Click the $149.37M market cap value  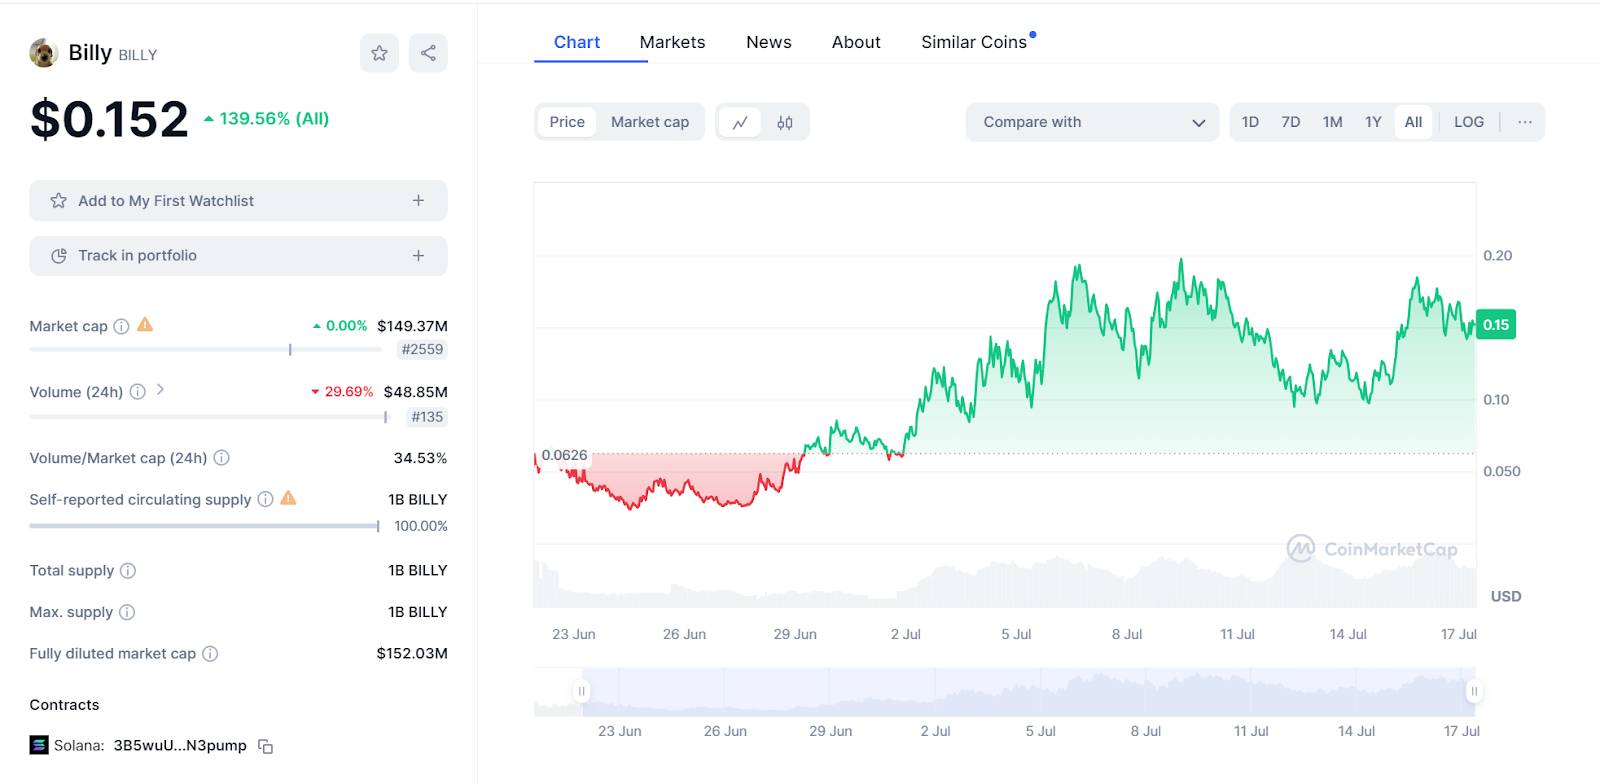point(412,326)
